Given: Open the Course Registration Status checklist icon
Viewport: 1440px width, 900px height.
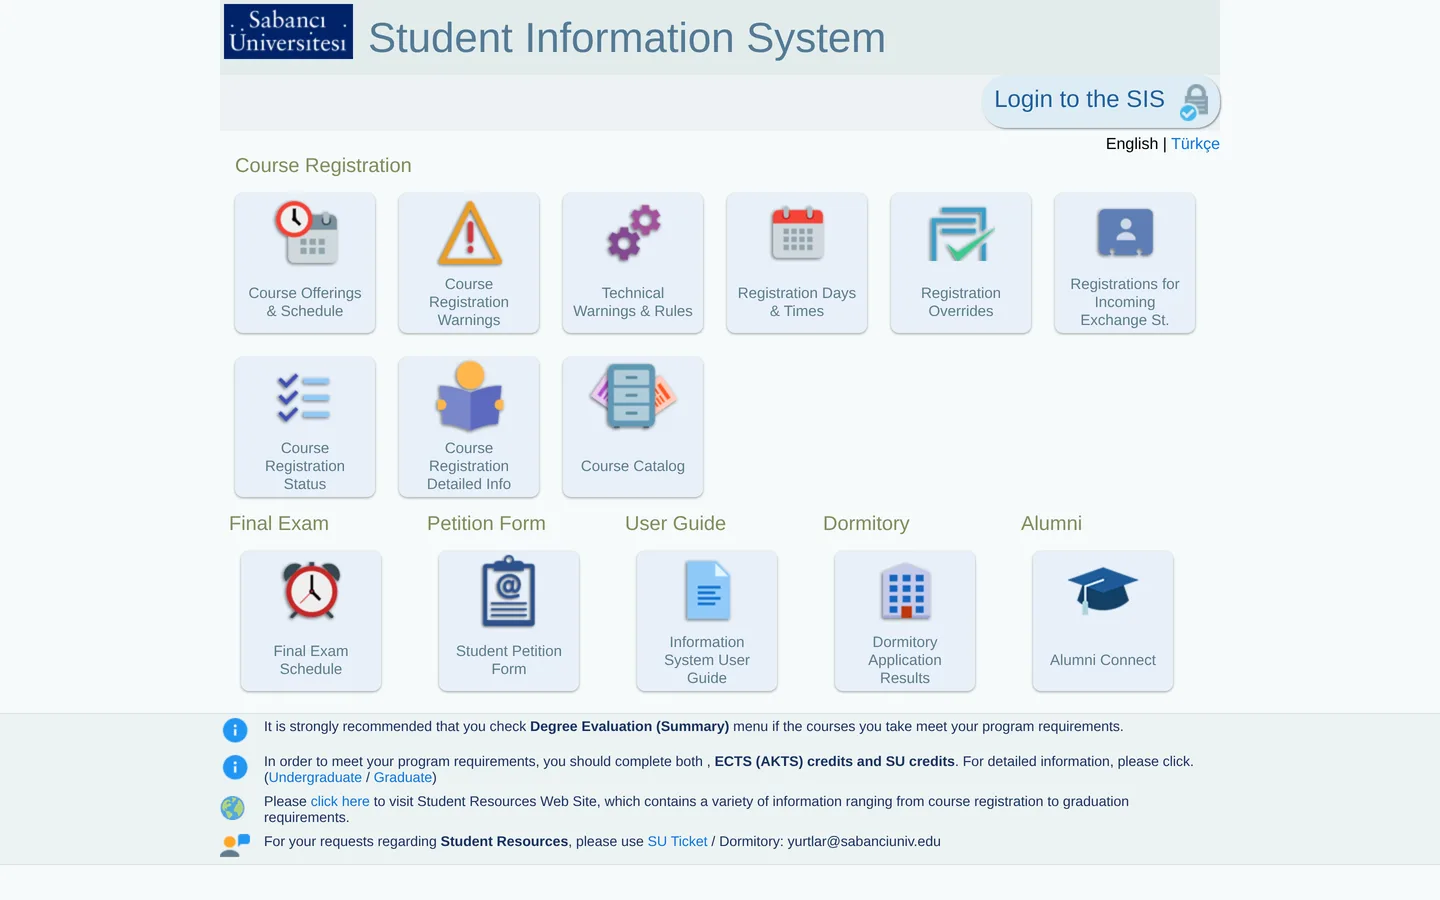Looking at the screenshot, I should 305,397.
